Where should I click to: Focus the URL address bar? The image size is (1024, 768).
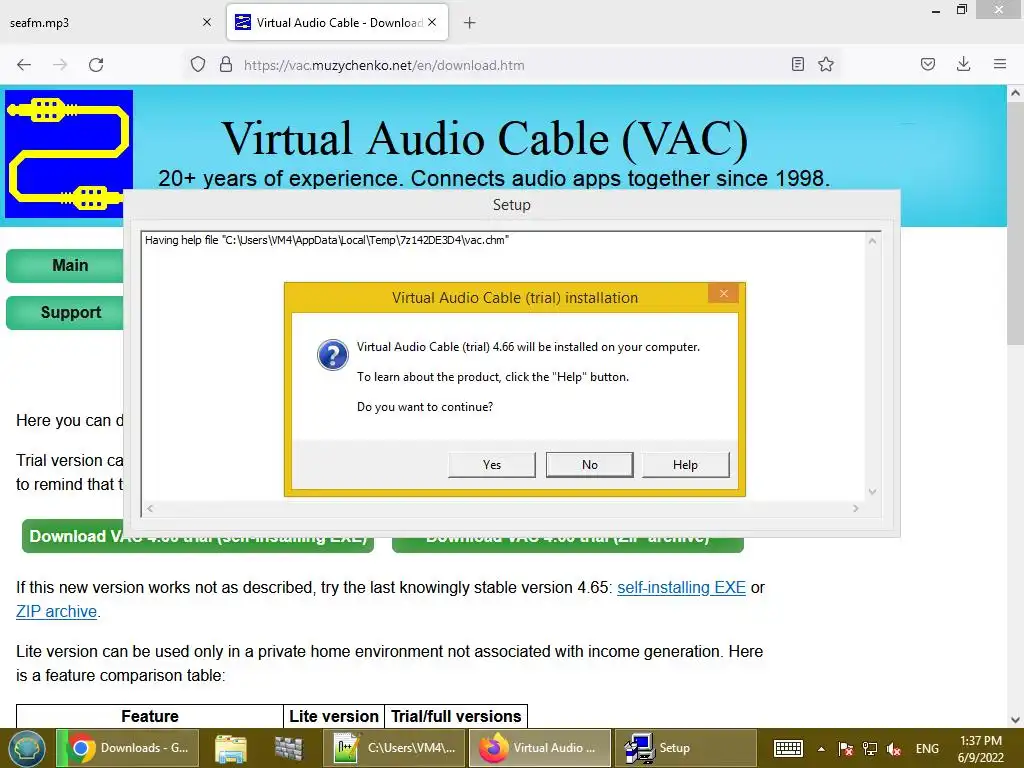click(x=509, y=65)
